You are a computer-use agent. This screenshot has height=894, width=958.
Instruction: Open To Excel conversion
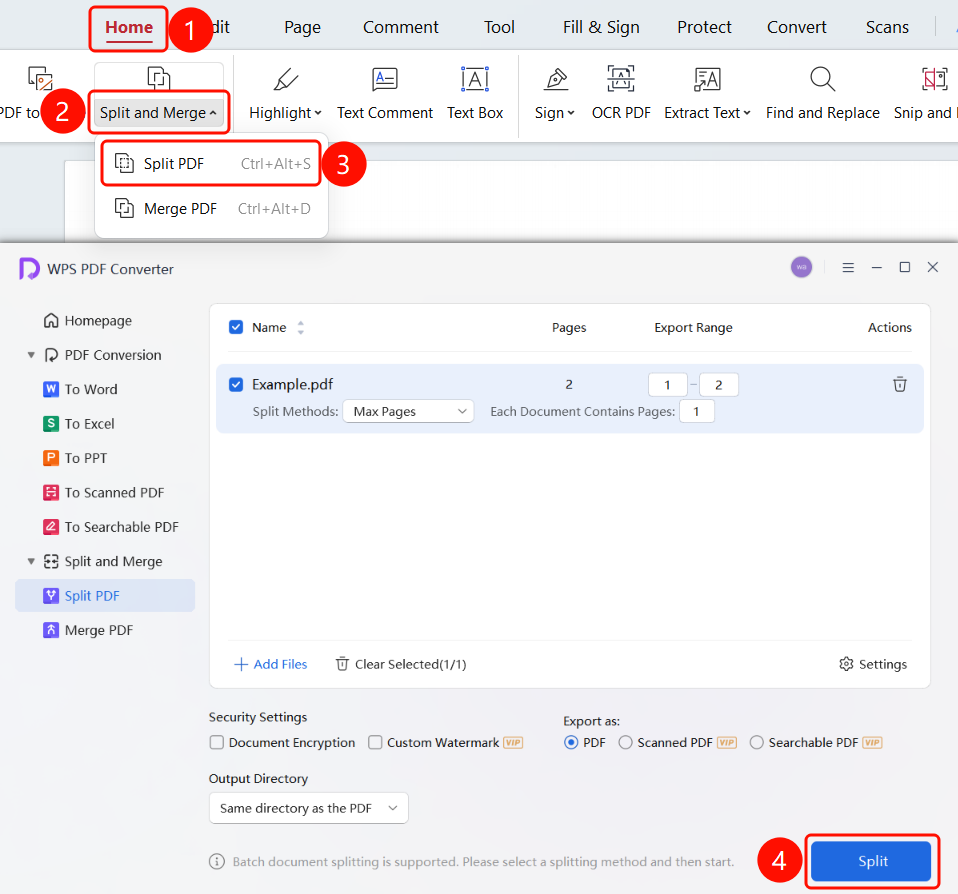[x=79, y=423]
